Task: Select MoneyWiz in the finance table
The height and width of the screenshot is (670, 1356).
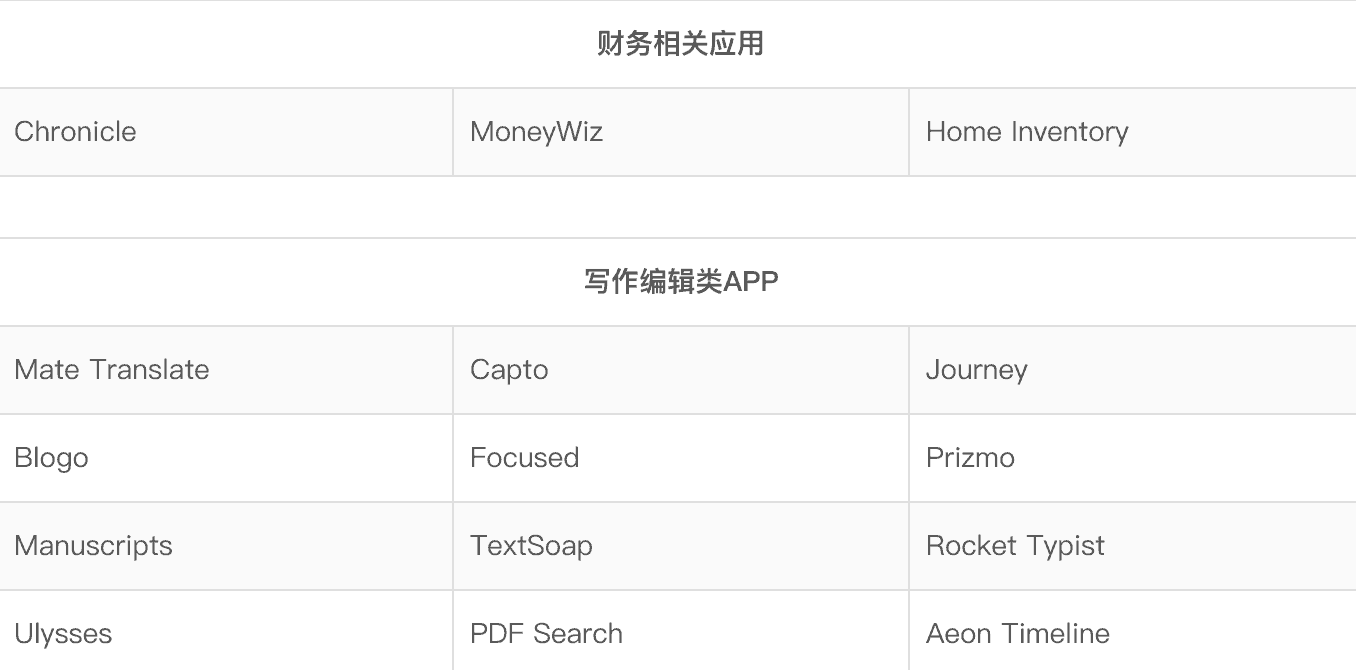Action: (536, 132)
